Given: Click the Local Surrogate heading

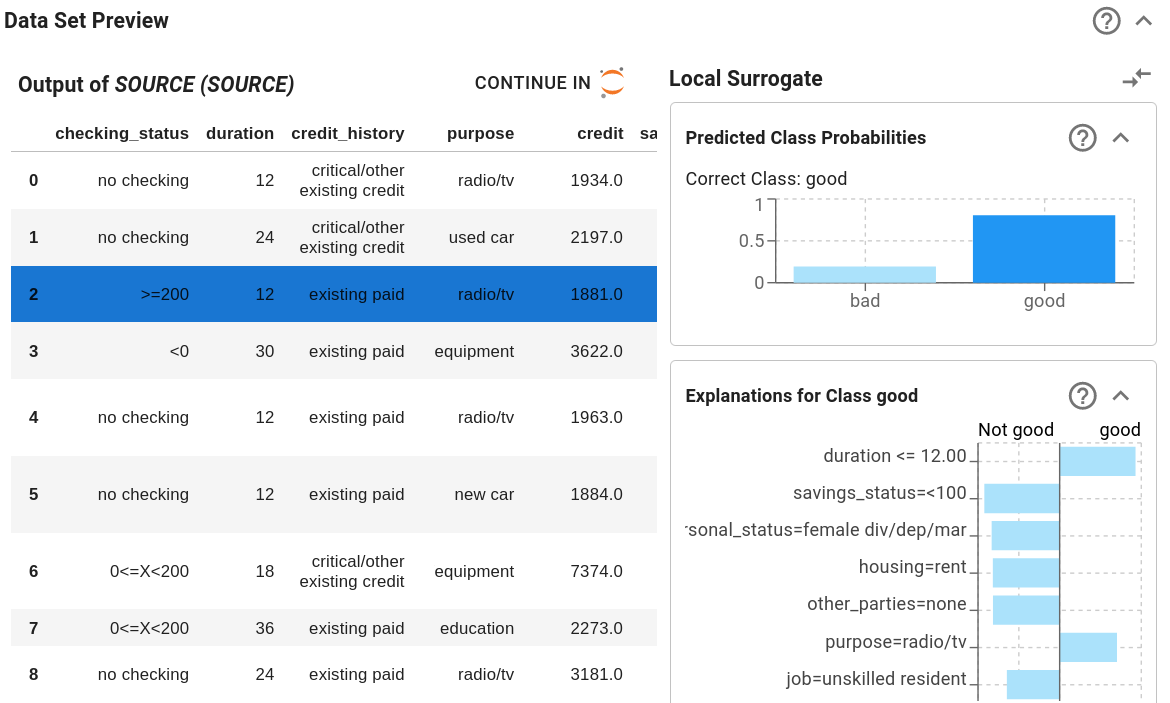Looking at the screenshot, I should pyautogui.click(x=745, y=78).
